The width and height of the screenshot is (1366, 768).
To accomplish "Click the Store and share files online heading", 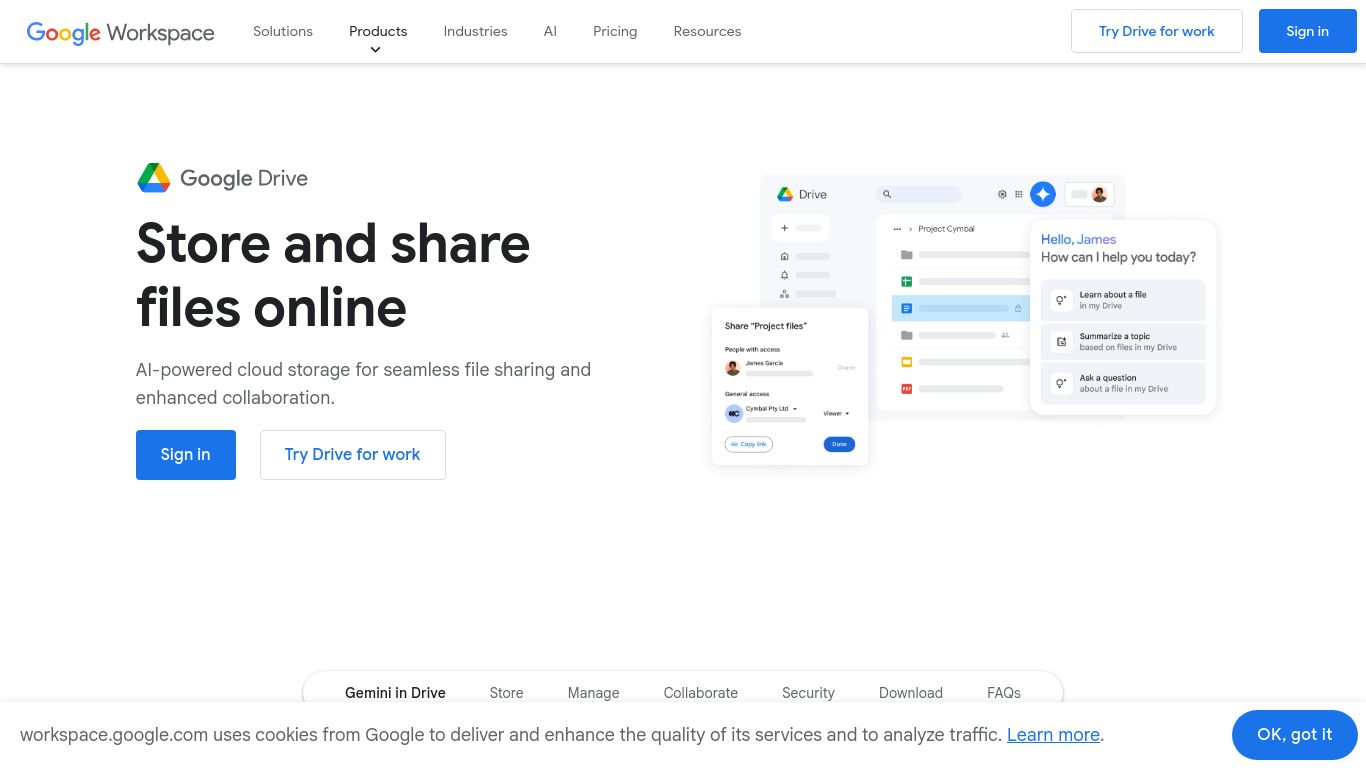I will 333,275.
